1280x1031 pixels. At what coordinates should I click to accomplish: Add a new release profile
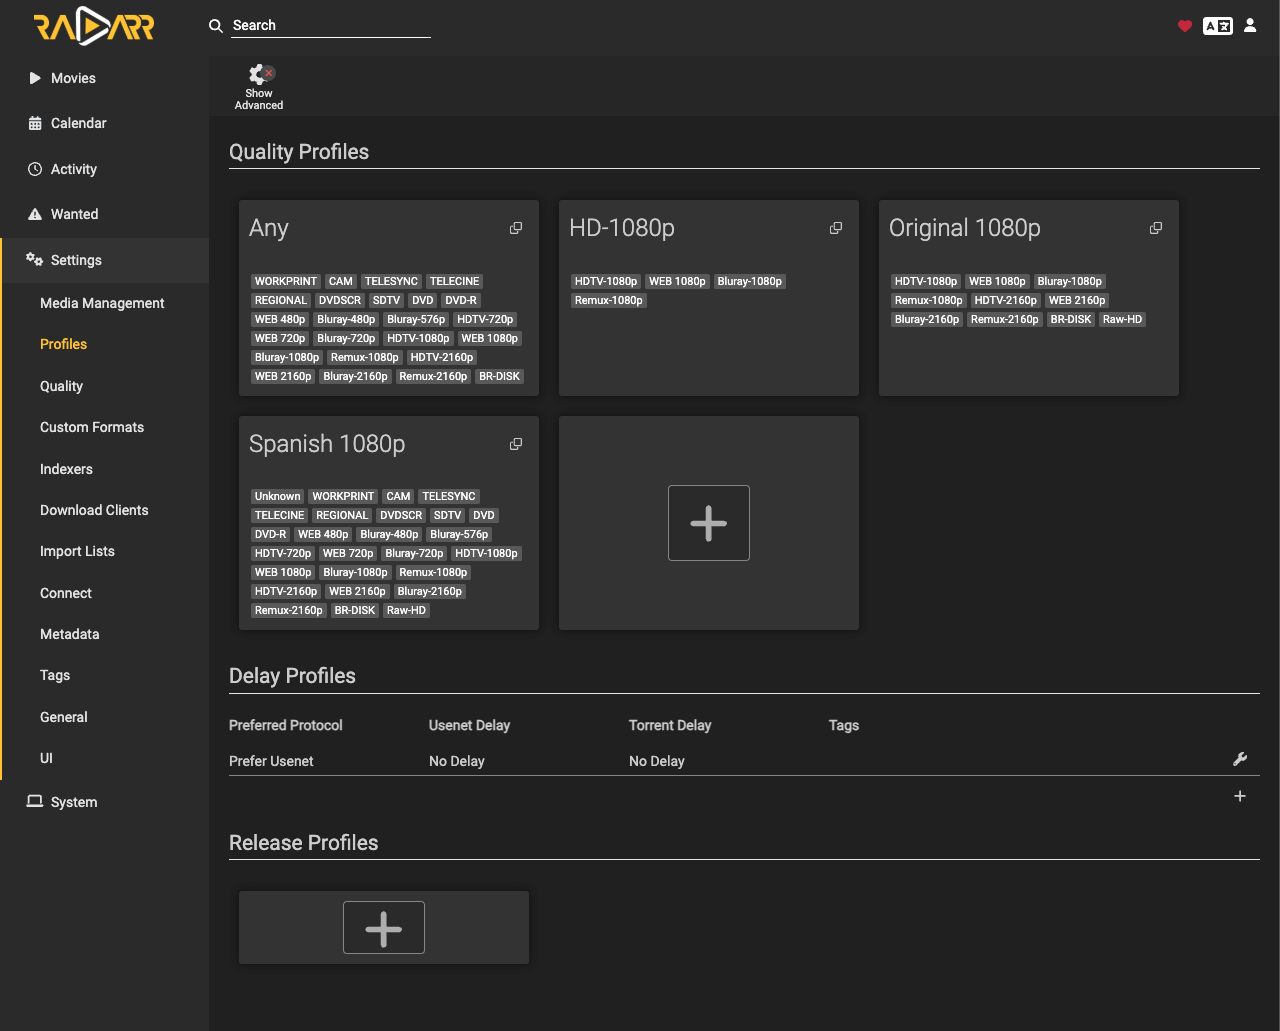tap(384, 928)
